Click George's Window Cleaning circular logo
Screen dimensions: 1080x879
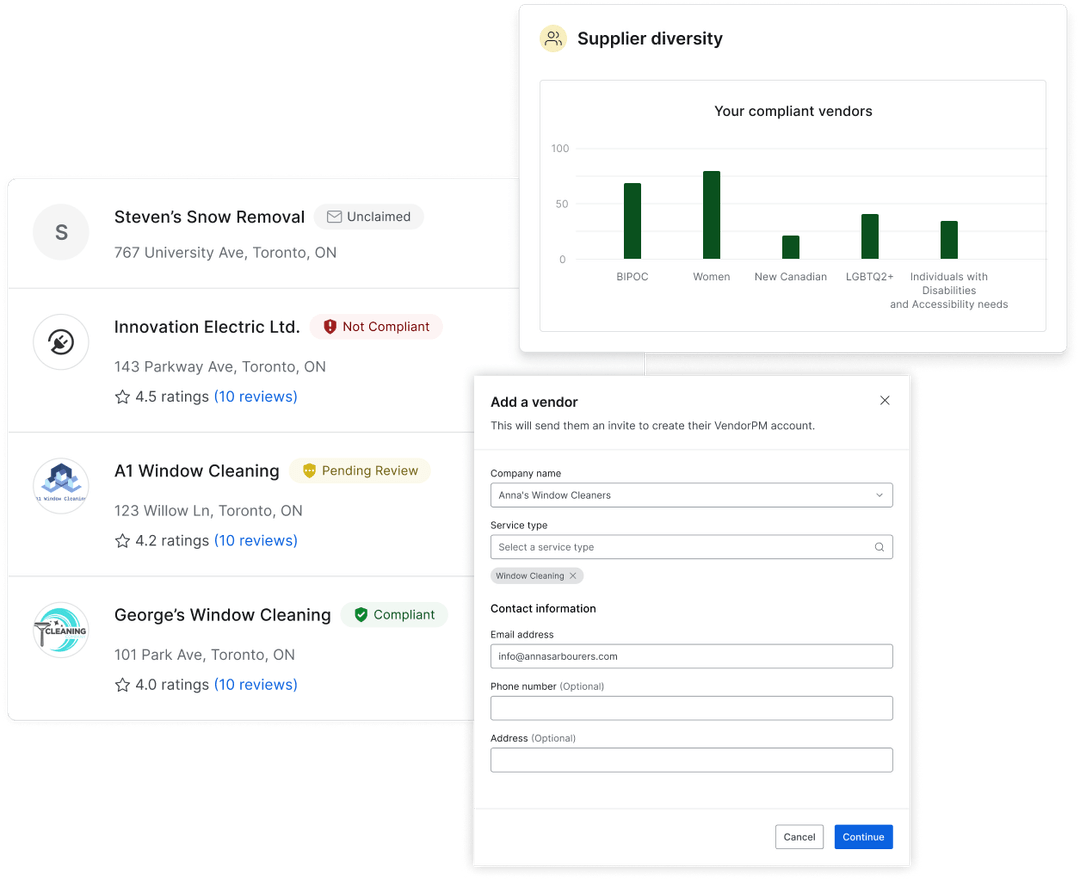[x=61, y=630]
